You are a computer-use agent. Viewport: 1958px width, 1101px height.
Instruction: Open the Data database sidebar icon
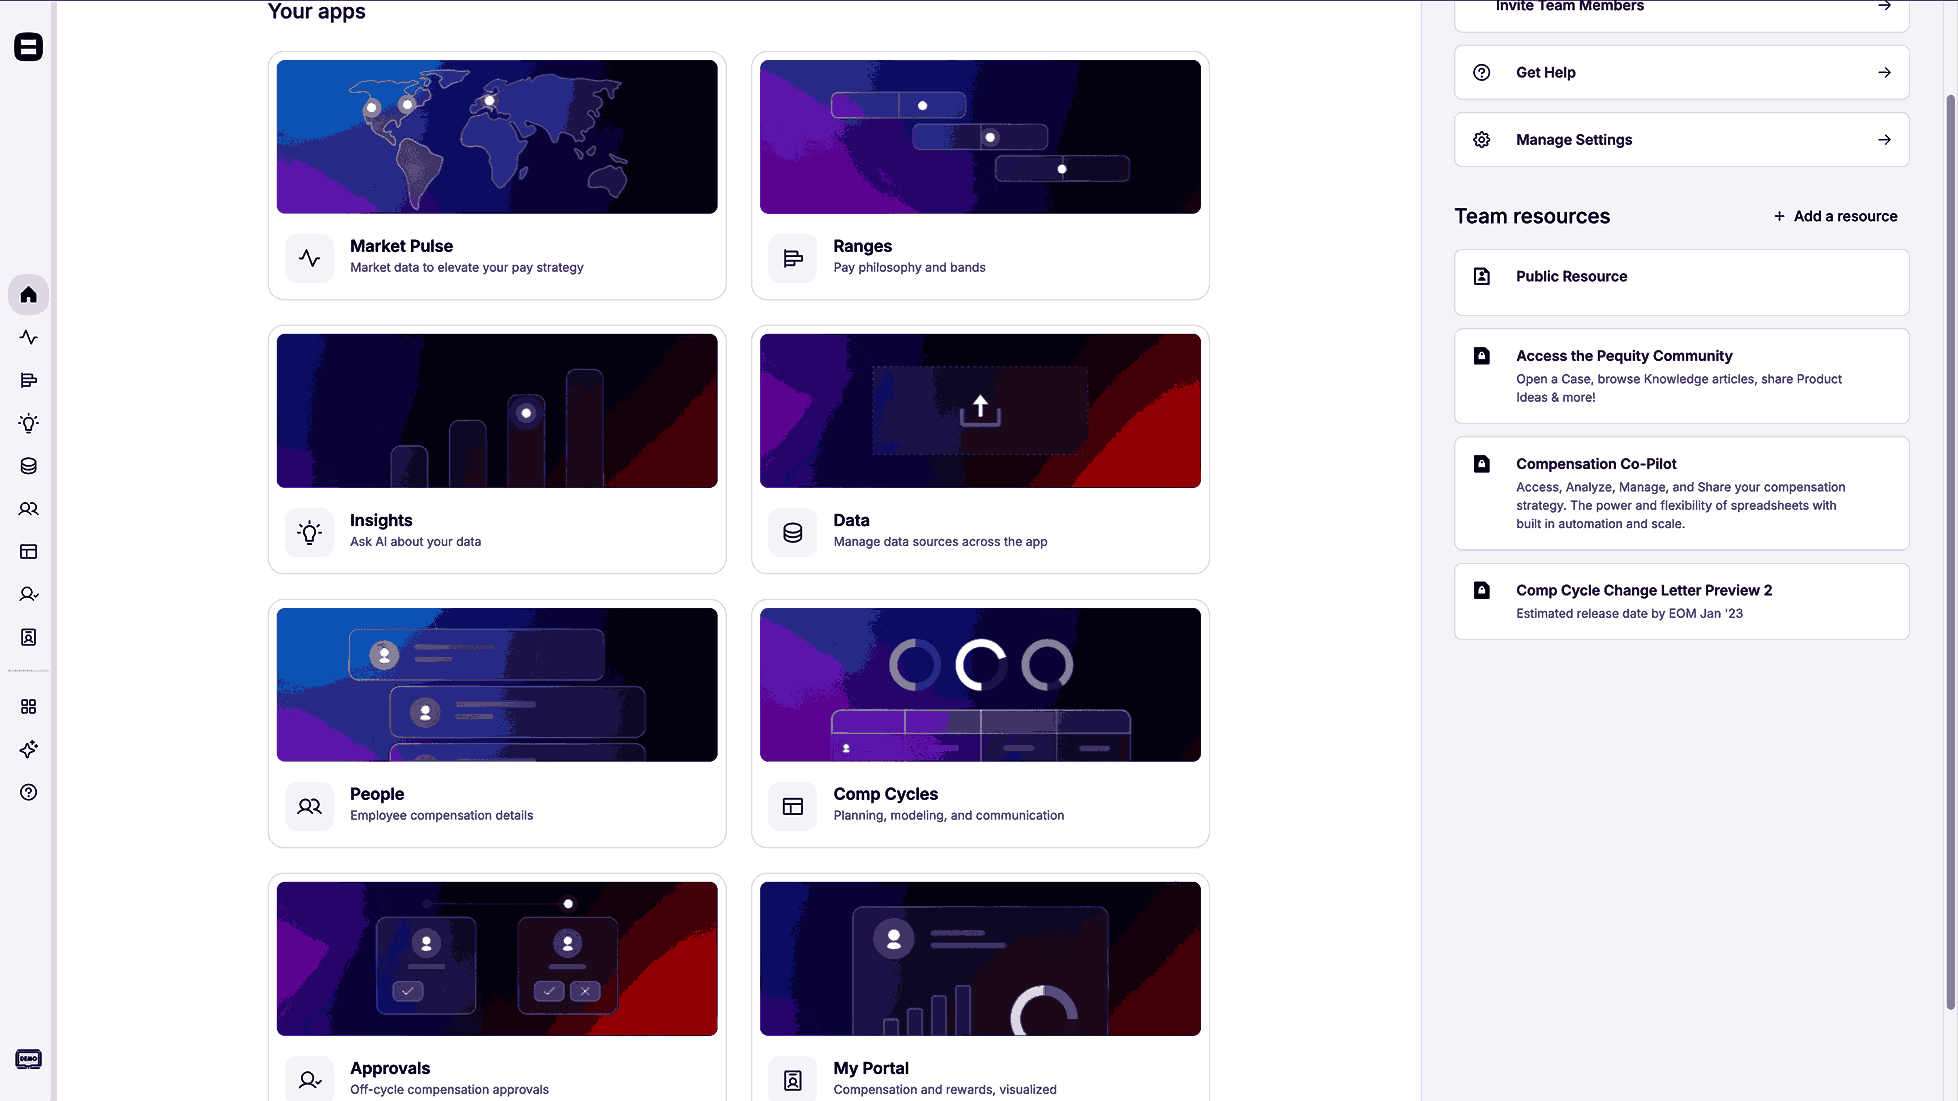pos(28,466)
